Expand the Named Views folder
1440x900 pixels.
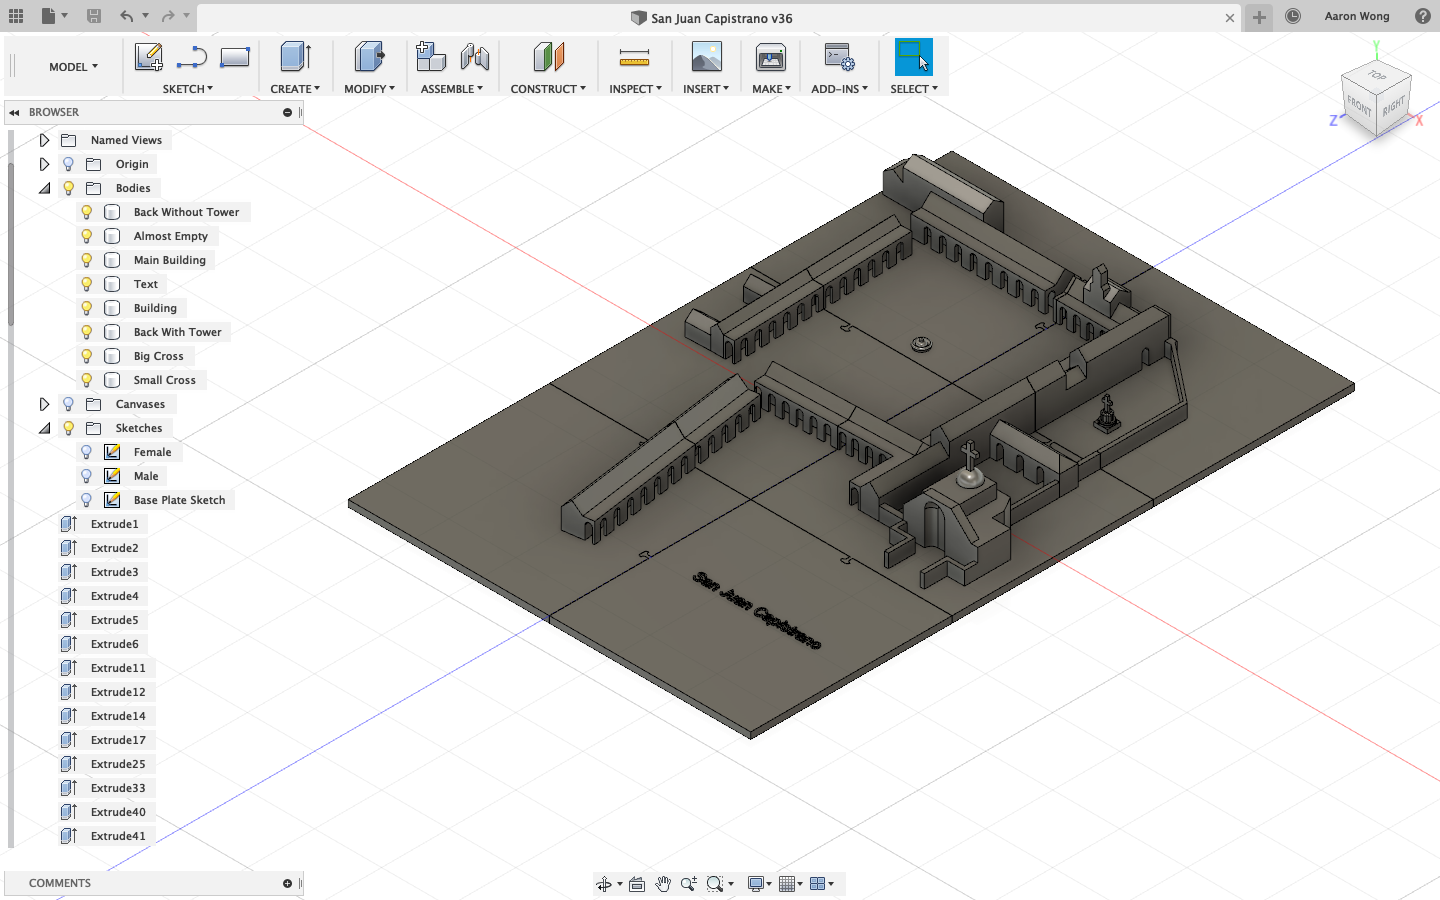(x=44, y=140)
